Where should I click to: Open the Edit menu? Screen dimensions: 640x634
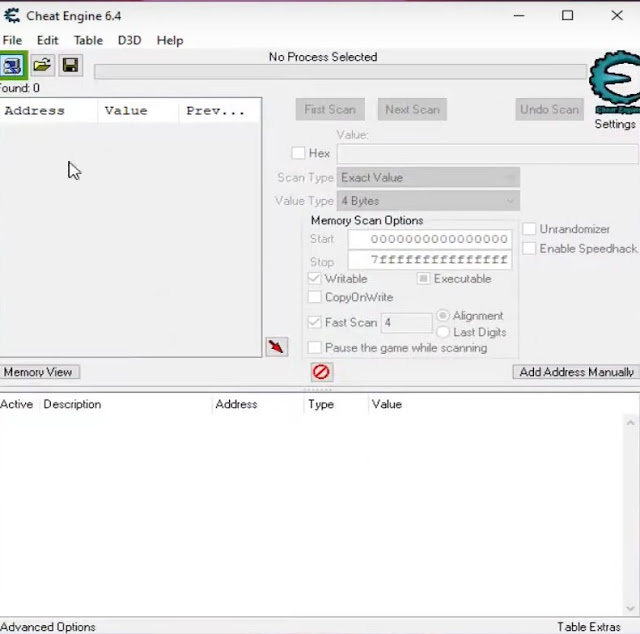point(47,40)
